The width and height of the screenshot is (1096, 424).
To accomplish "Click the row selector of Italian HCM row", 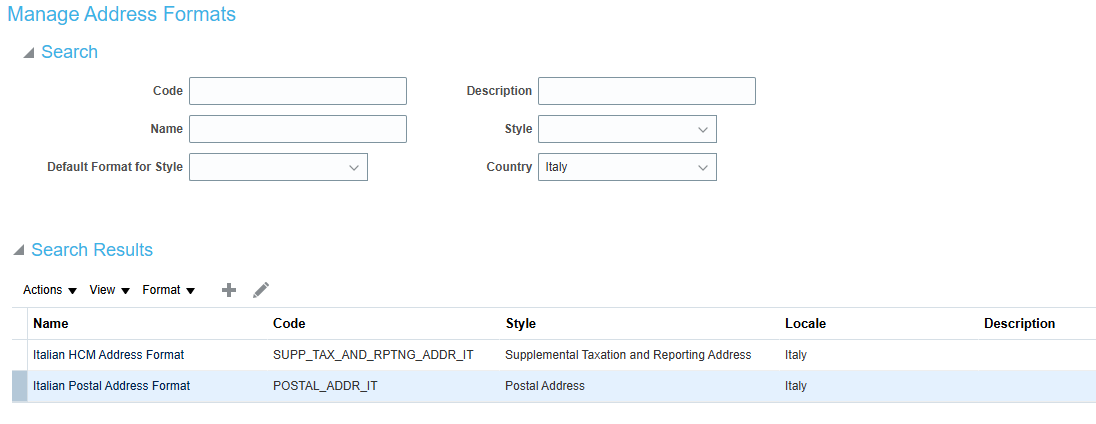I will (x=20, y=355).
